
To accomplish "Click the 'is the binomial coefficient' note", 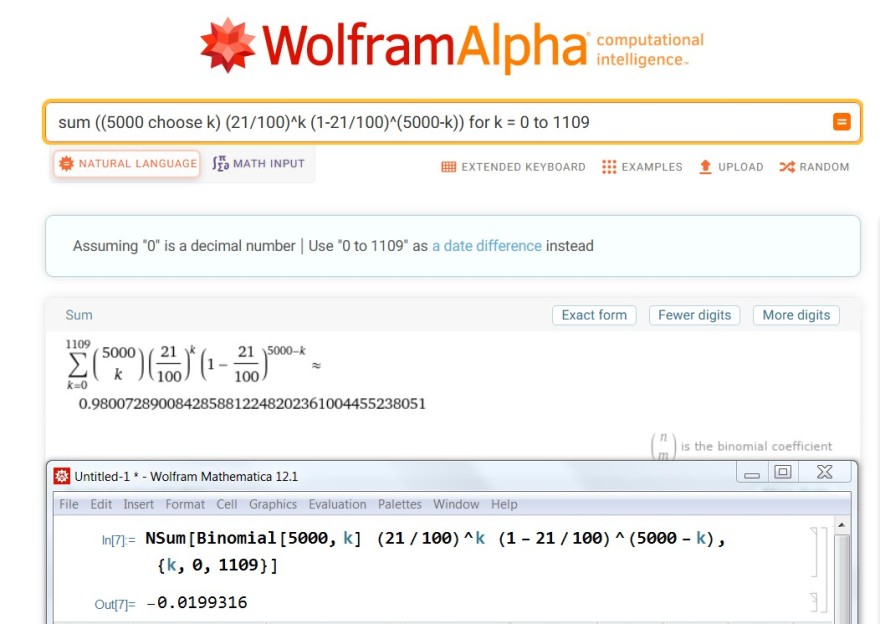I will pos(756,446).
